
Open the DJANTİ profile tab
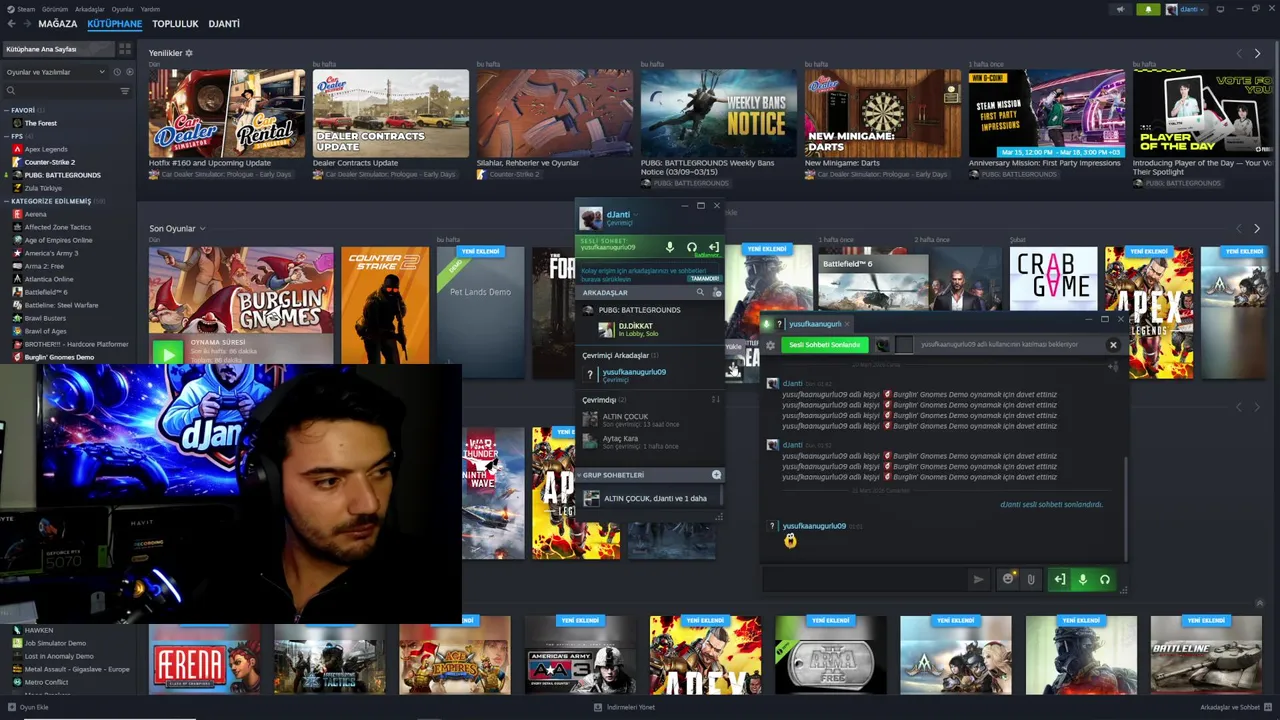[x=224, y=23]
